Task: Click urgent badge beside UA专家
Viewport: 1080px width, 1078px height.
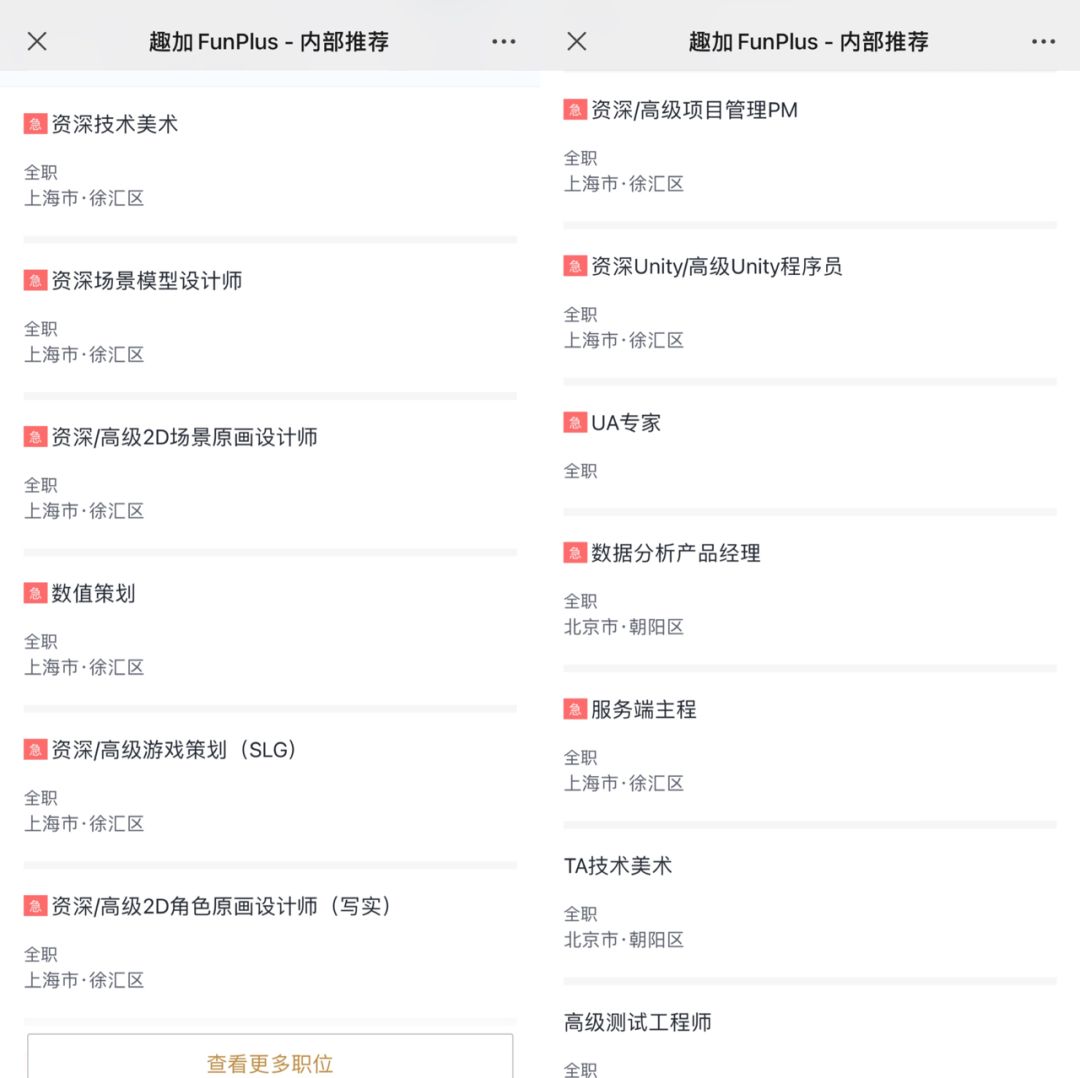Action: pos(575,422)
